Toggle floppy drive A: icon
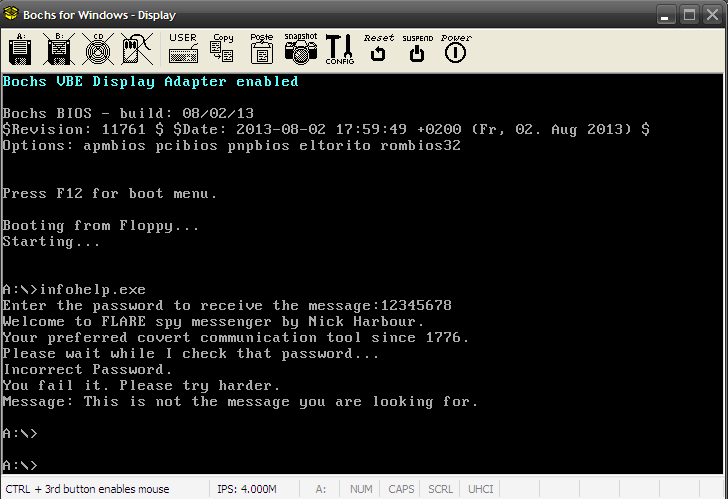This screenshot has height=499, width=728. [x=20, y=49]
